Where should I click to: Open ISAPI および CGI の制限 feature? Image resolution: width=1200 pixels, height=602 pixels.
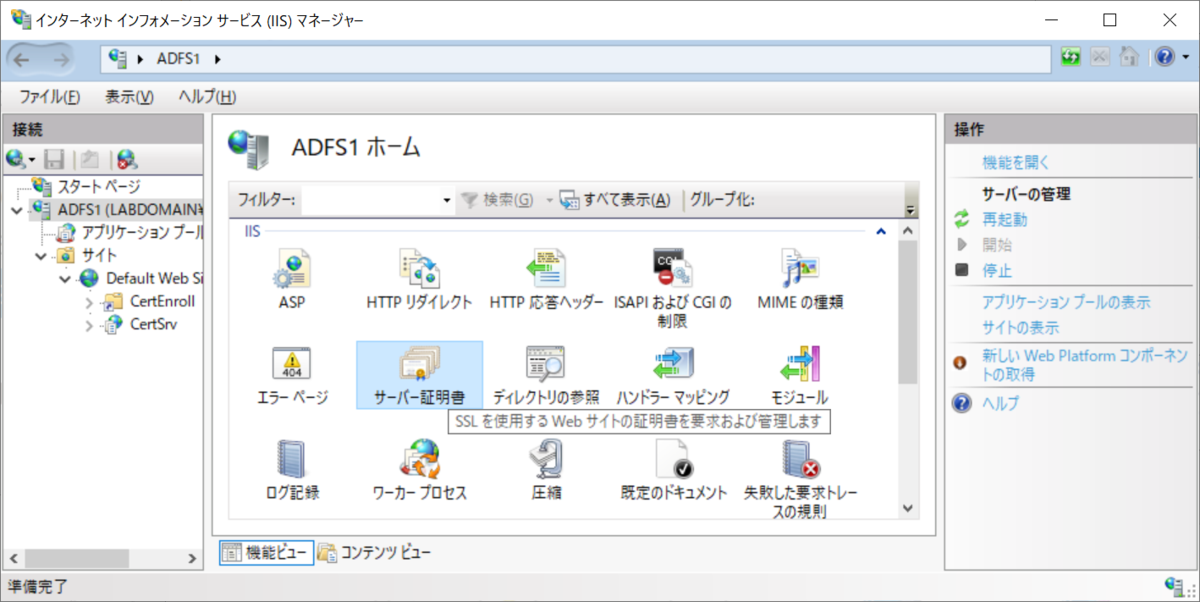(x=673, y=289)
